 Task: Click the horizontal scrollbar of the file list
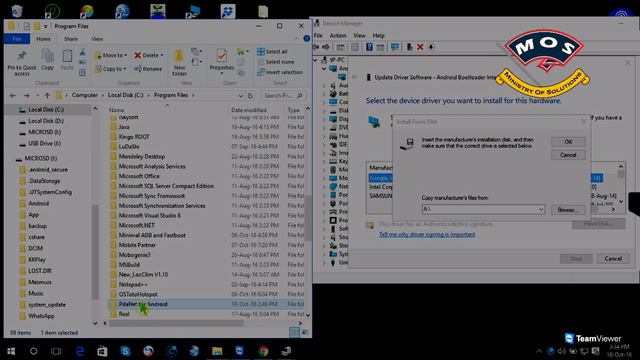[176, 323]
